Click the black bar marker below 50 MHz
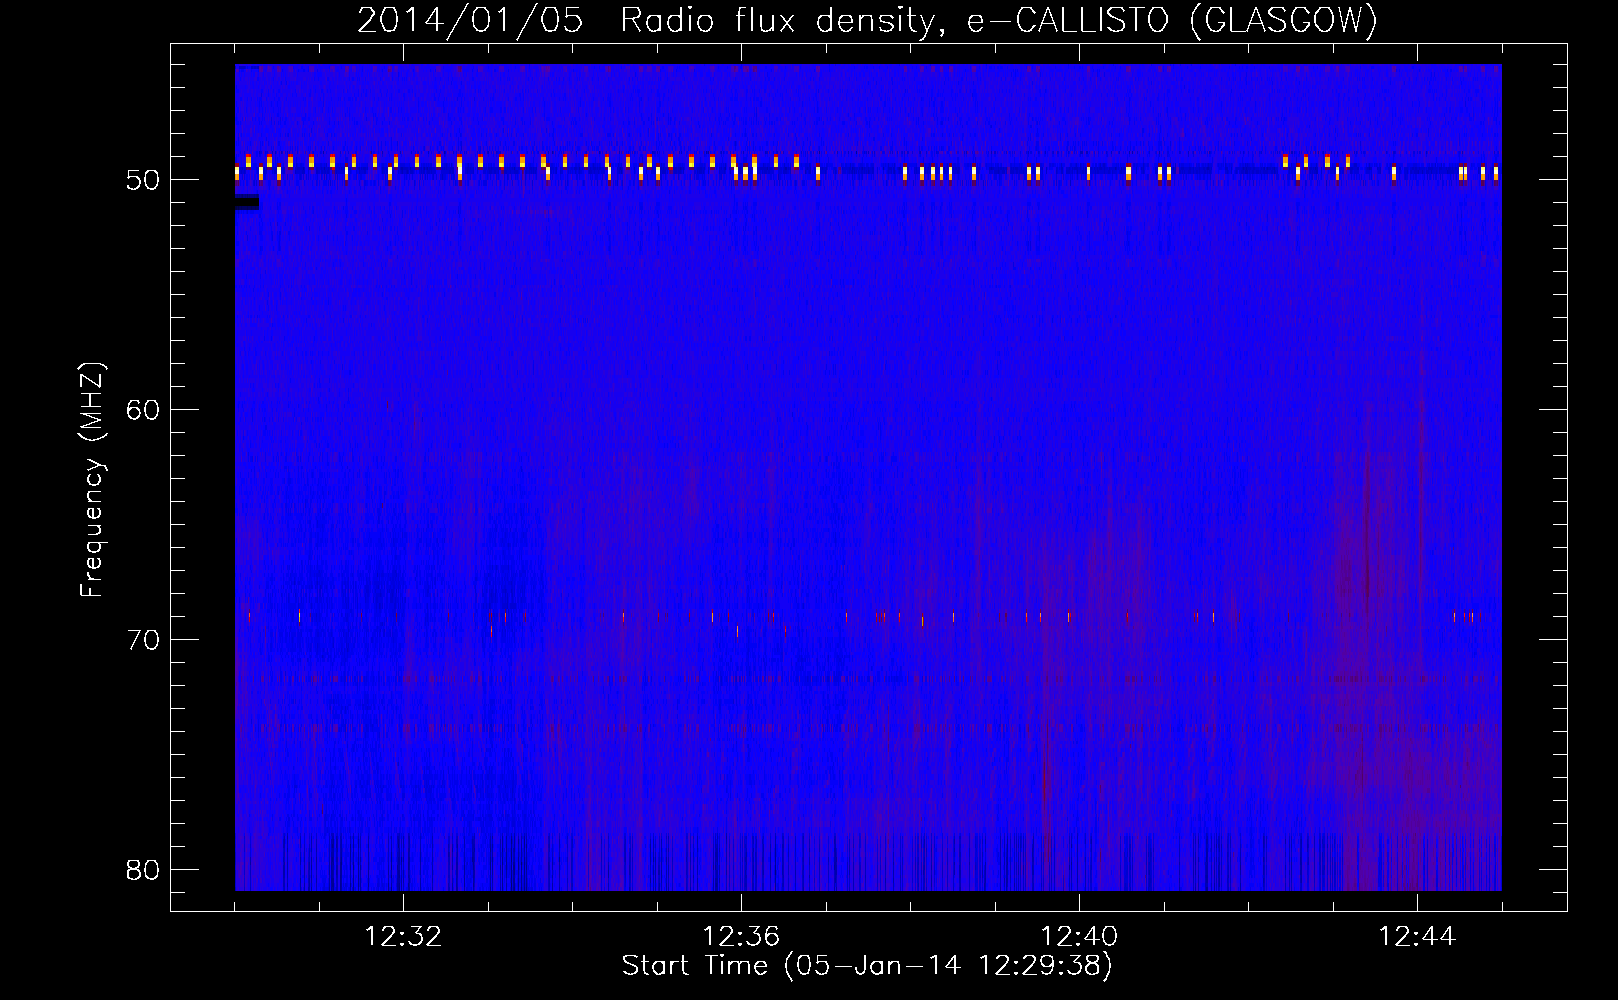Image resolution: width=1618 pixels, height=1000 pixels. point(247,203)
